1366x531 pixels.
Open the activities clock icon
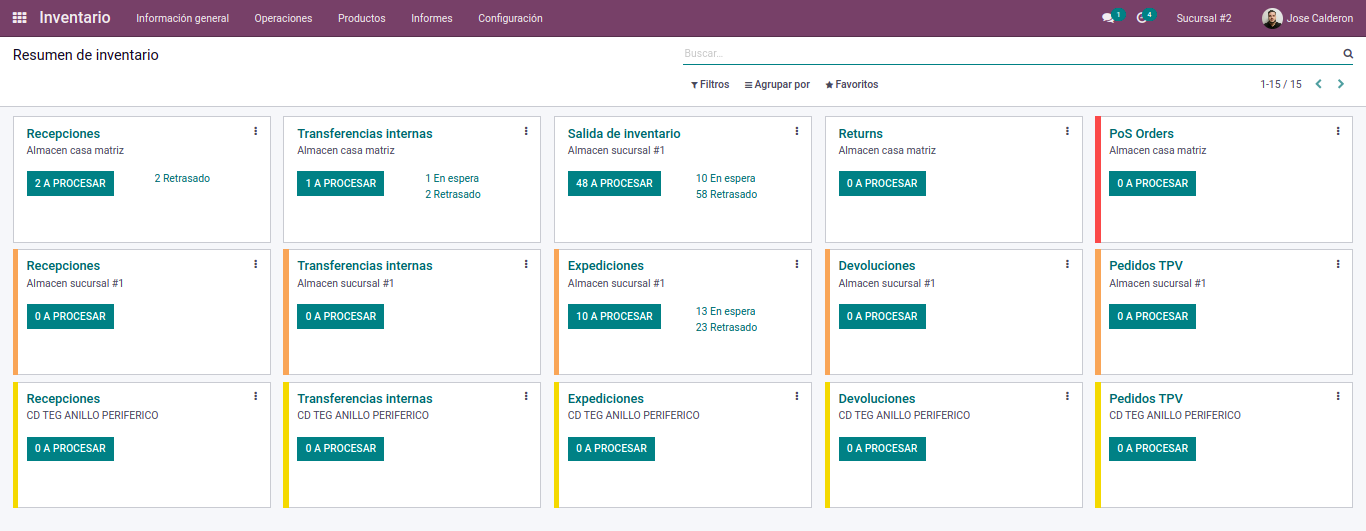pyautogui.click(x=1142, y=18)
